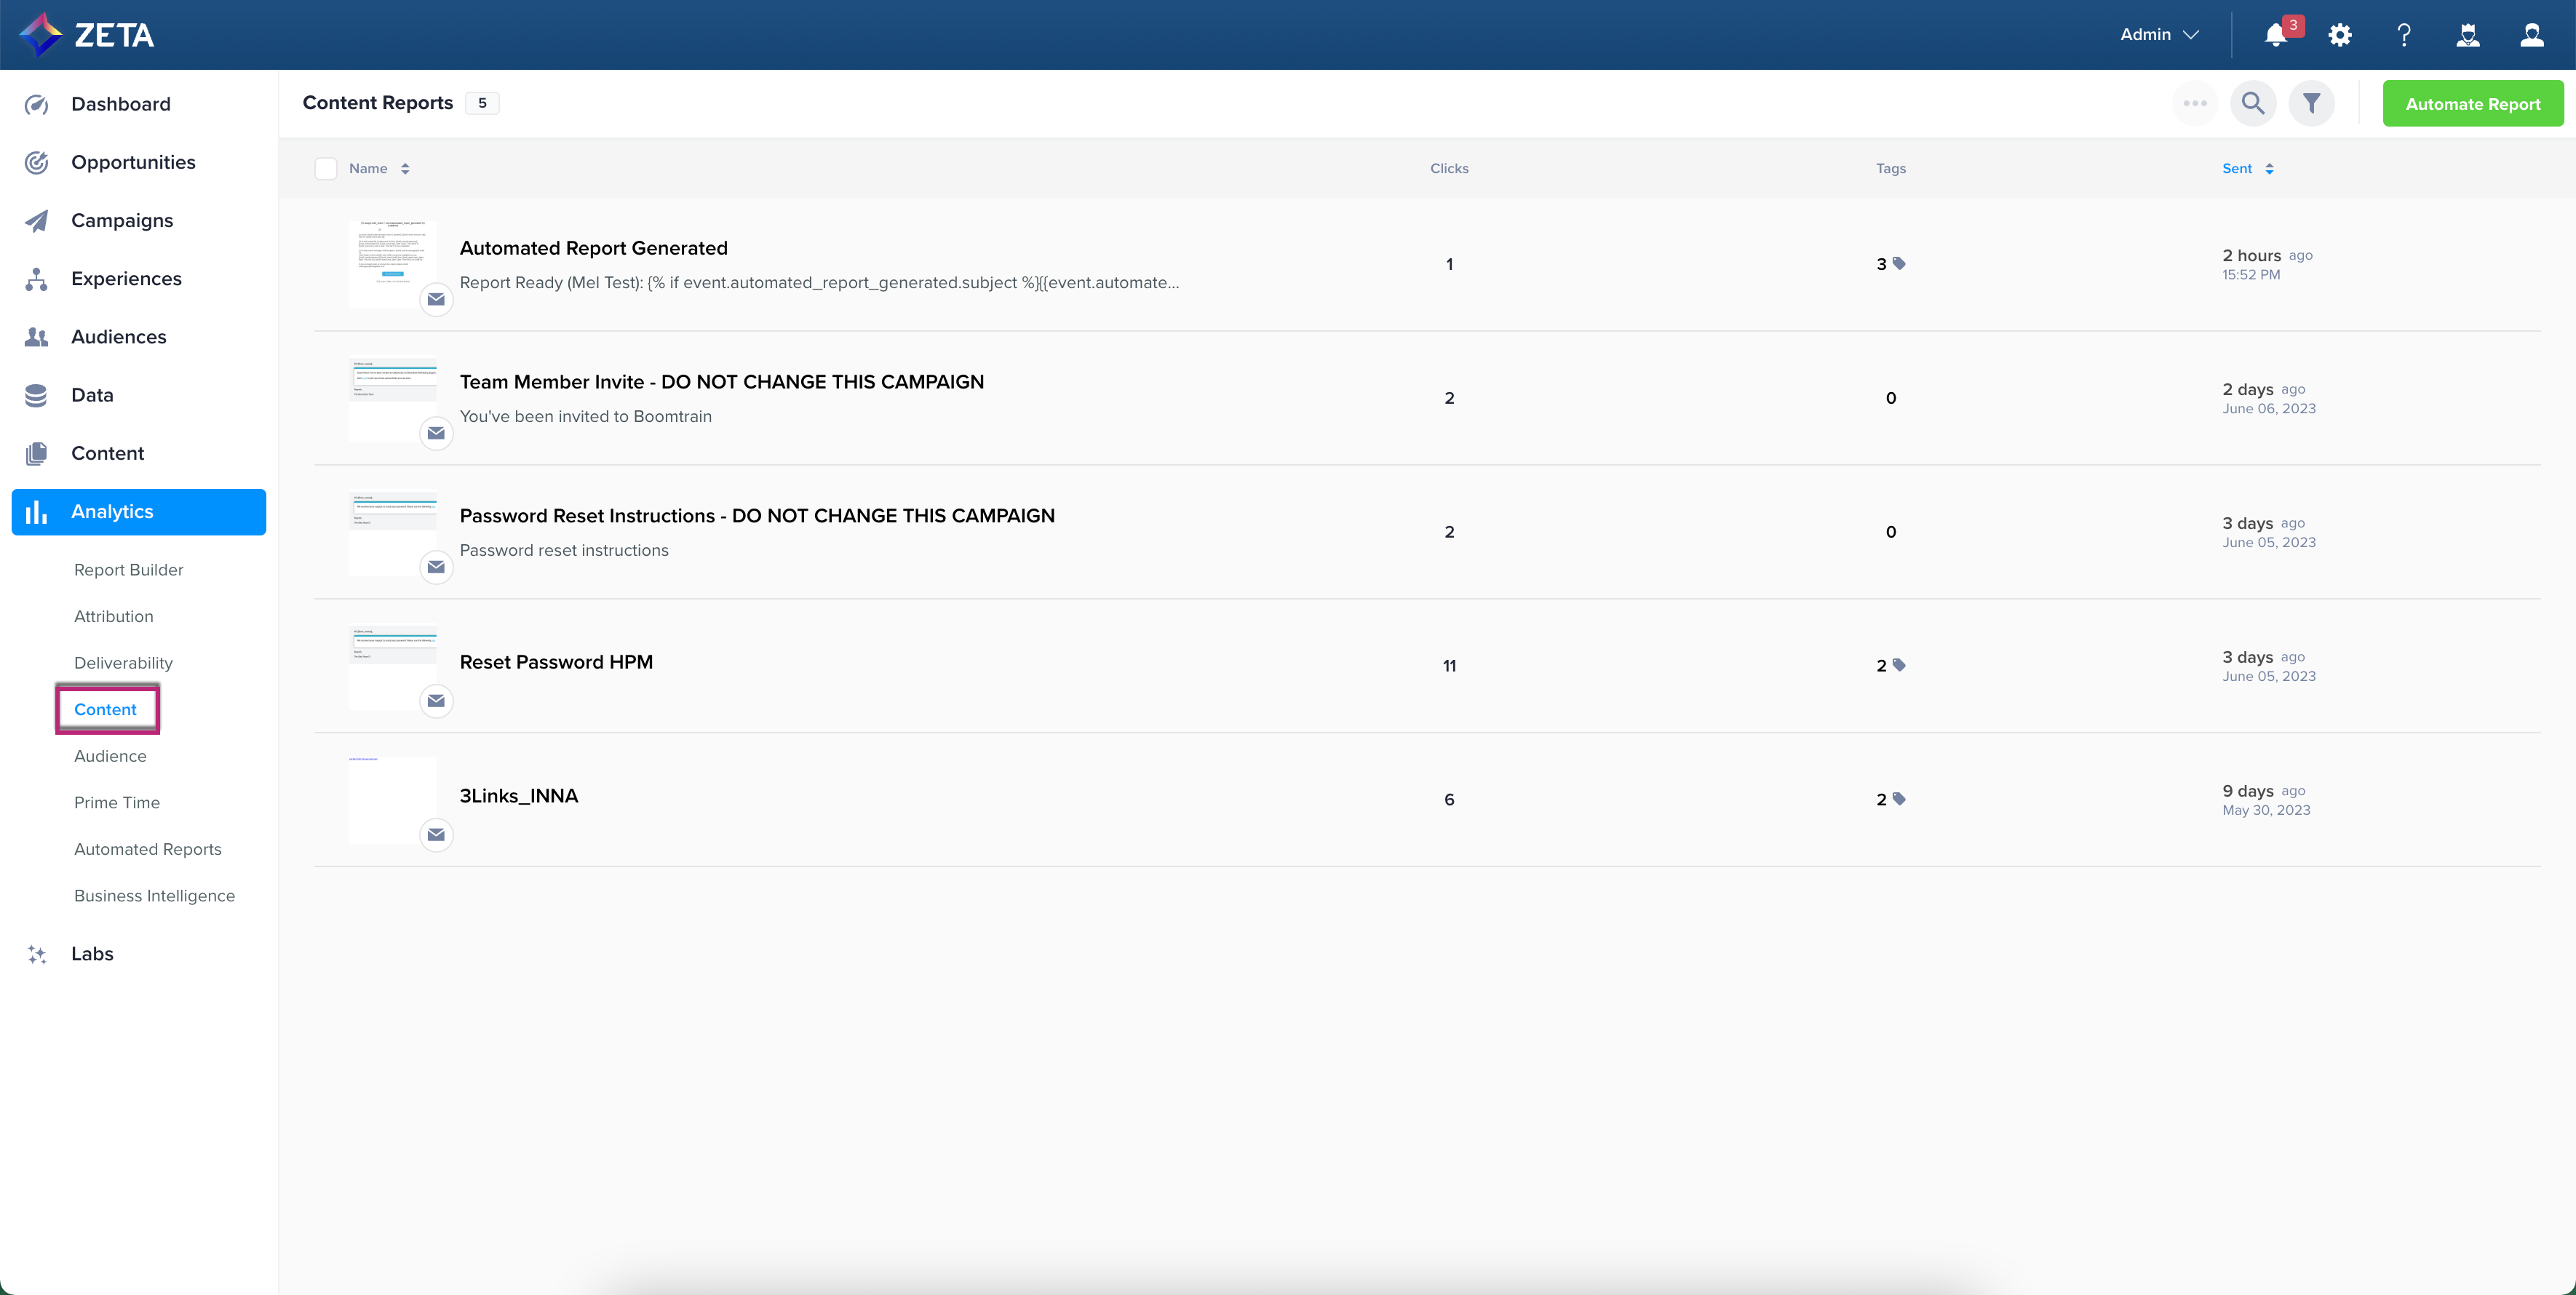
Task: Expand the Admin account dropdown
Action: pos(2159,35)
